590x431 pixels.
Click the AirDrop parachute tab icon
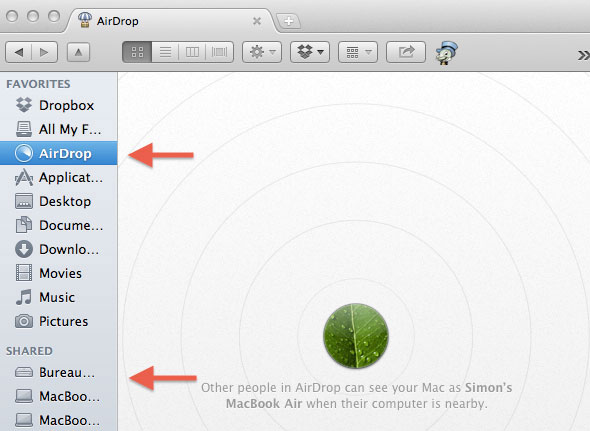85,20
